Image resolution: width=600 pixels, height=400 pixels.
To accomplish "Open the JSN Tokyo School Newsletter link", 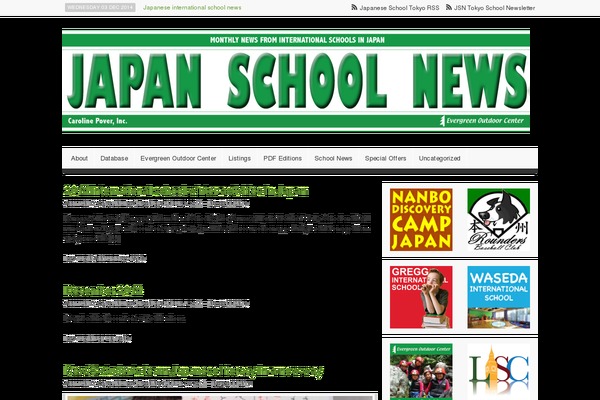I will click(x=494, y=8).
